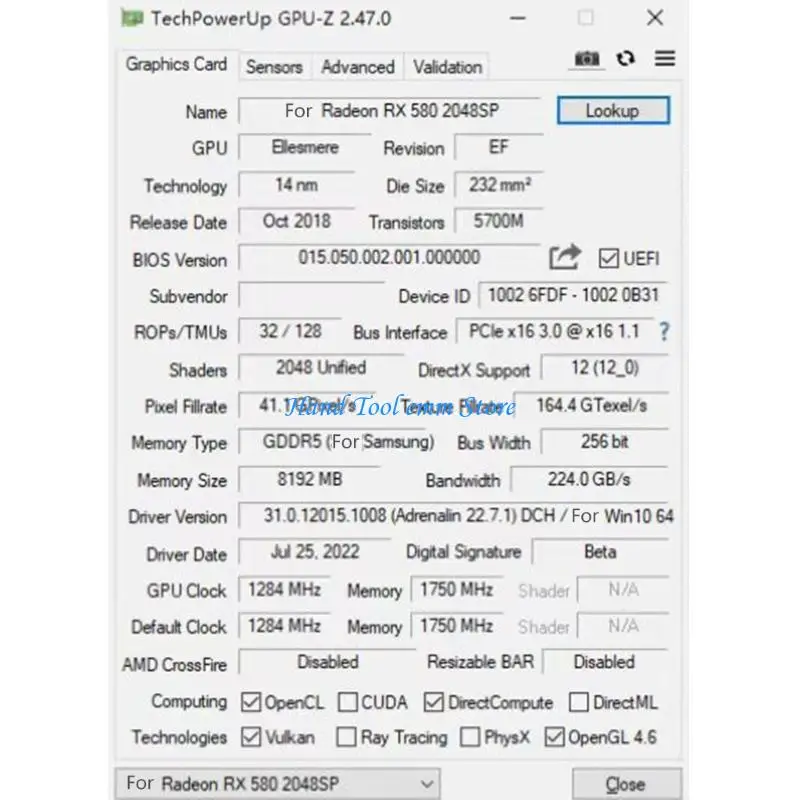Click the Bus Width value 256 bit
This screenshot has width=800, height=800.
click(605, 442)
